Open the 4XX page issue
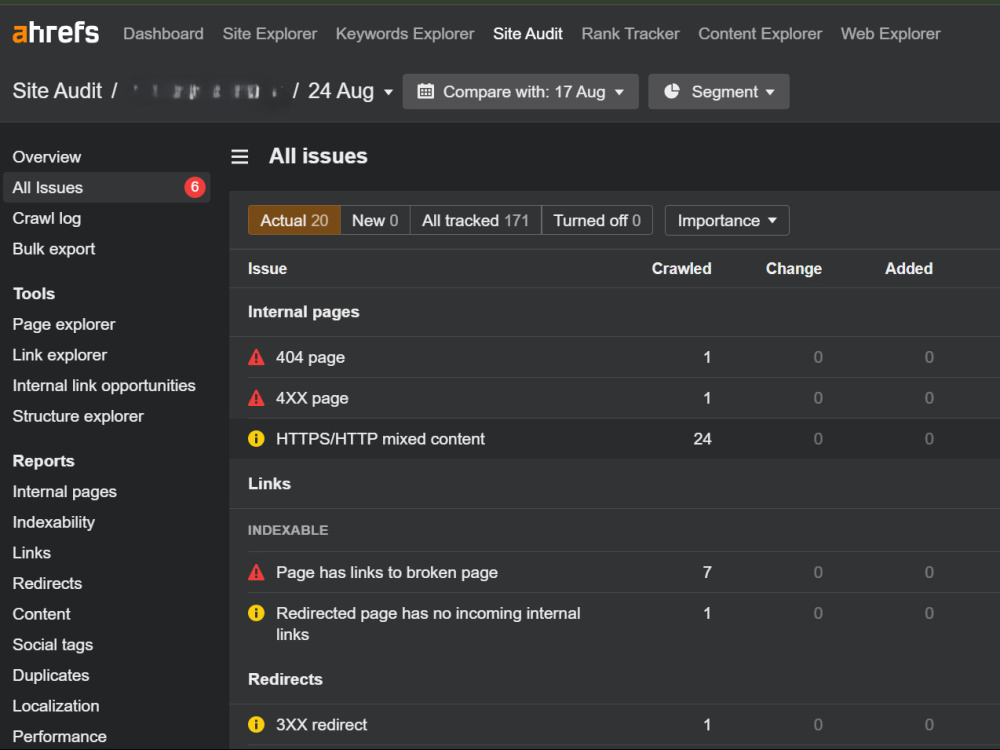1000x750 pixels. click(312, 398)
